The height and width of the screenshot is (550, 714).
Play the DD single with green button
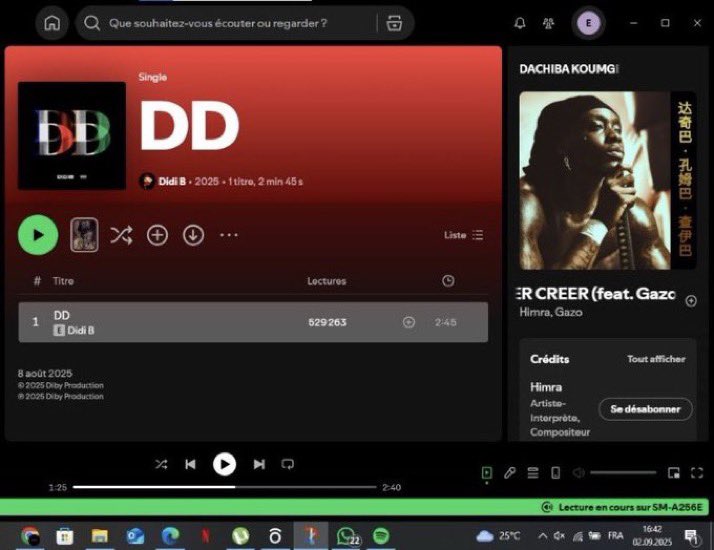pos(38,235)
